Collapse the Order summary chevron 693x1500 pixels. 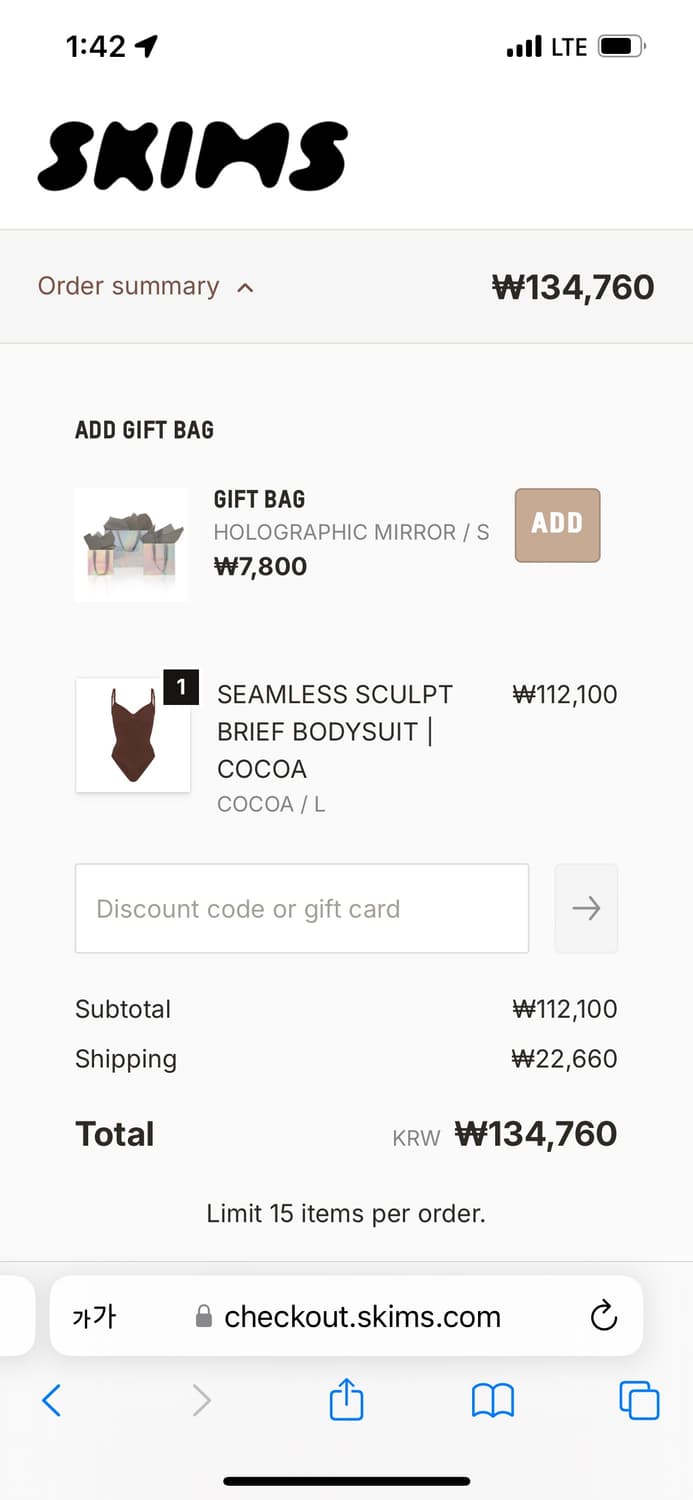point(245,288)
